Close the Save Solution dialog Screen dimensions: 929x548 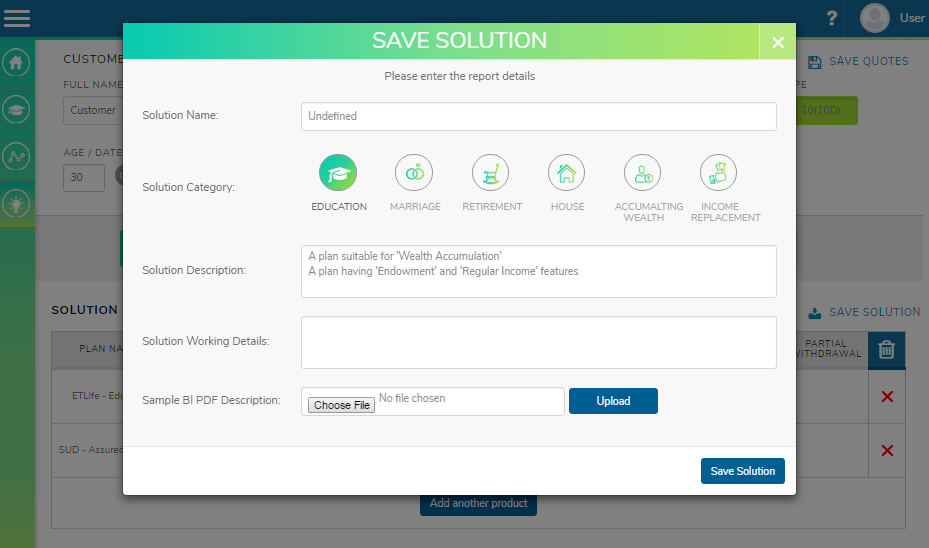(x=777, y=42)
